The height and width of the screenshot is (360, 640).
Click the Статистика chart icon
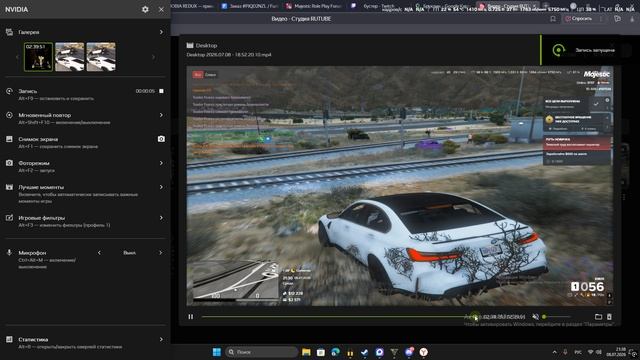pos(9,339)
